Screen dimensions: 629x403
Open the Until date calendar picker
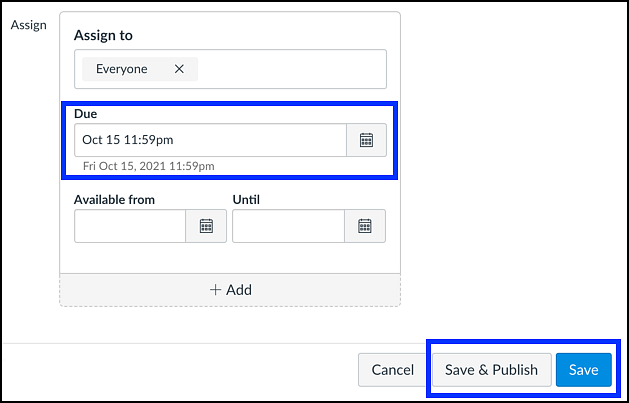point(365,226)
